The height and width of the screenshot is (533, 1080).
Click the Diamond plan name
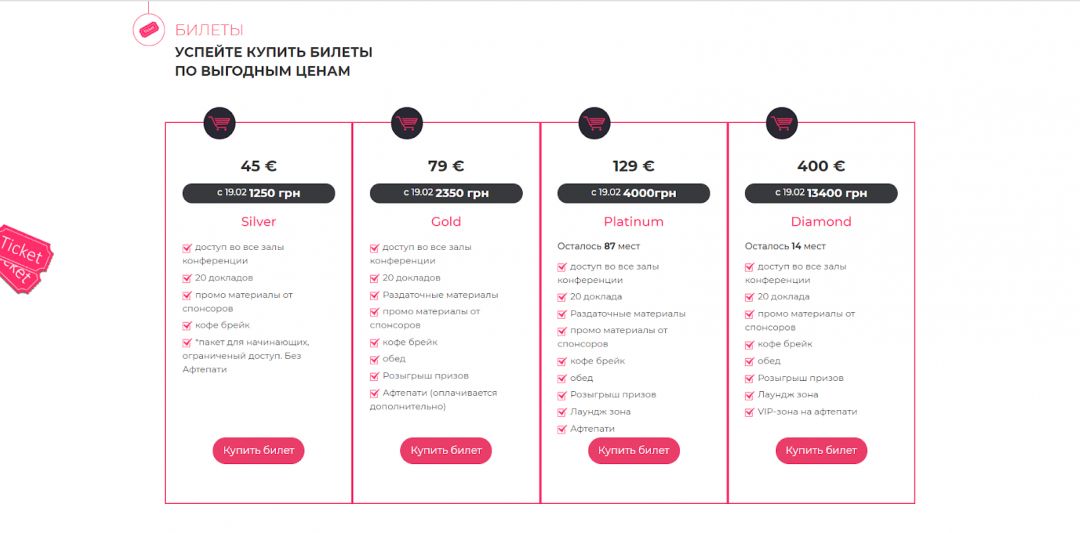click(821, 222)
